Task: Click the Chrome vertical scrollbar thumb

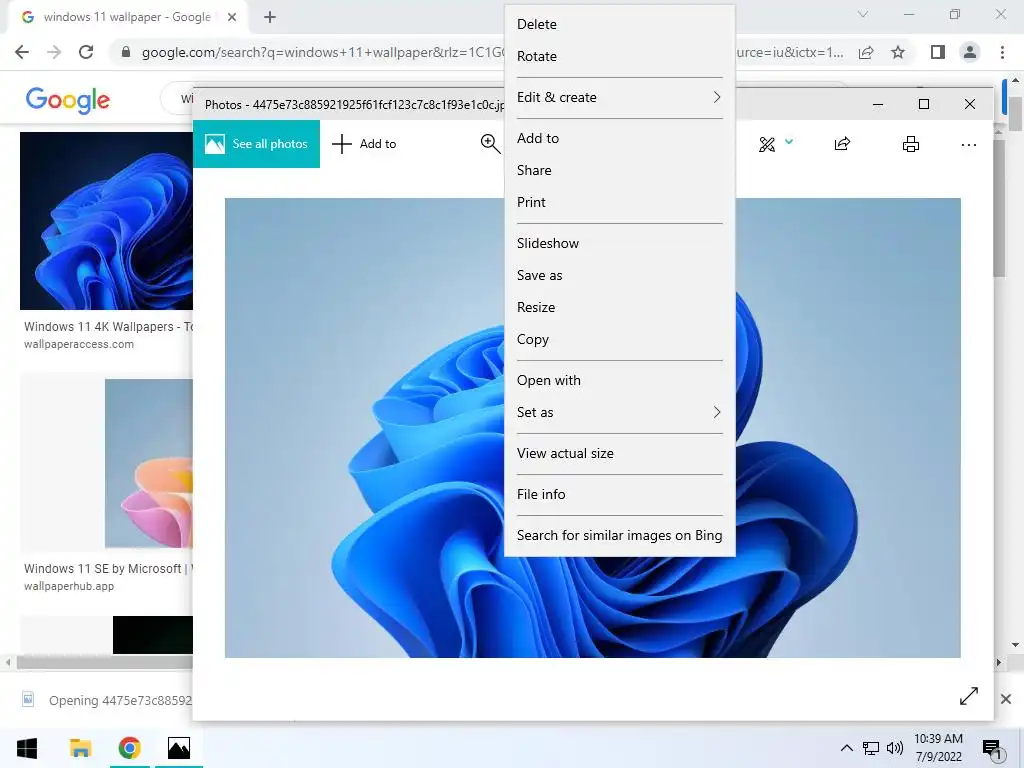Action: click(x=1015, y=113)
